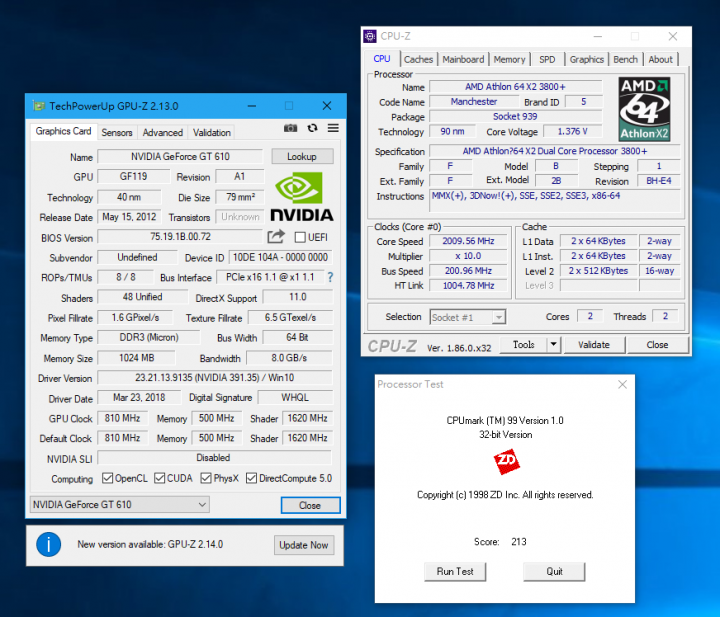Toggle the CUDA checkbox
720x617 pixels.
pyautogui.click(x=160, y=478)
